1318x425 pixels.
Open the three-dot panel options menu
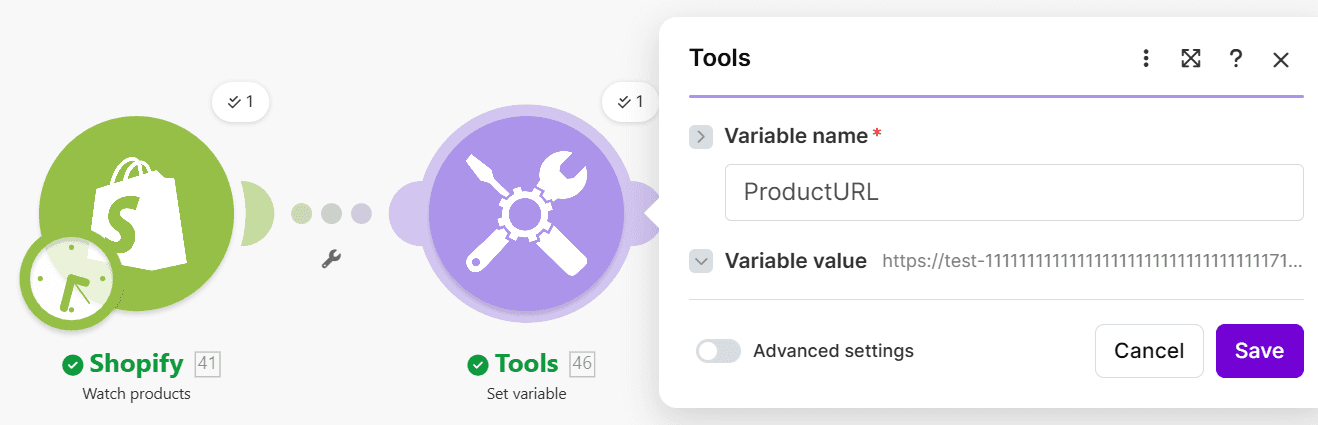(1146, 59)
